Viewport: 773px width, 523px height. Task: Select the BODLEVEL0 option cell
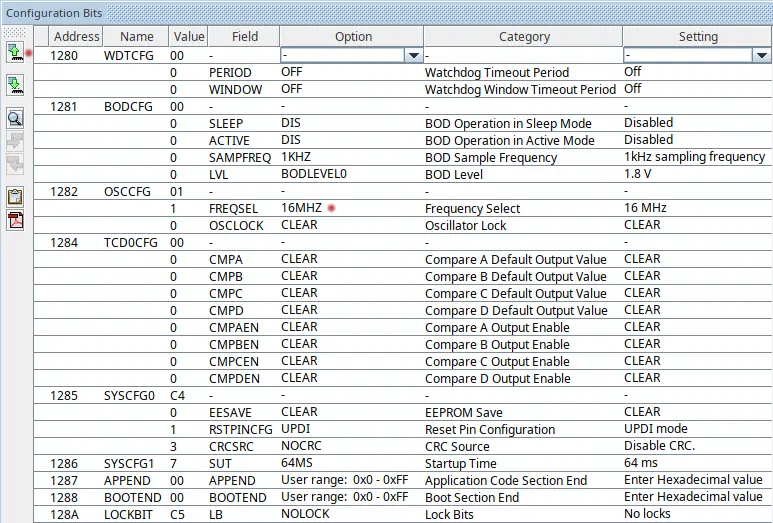click(x=313, y=174)
